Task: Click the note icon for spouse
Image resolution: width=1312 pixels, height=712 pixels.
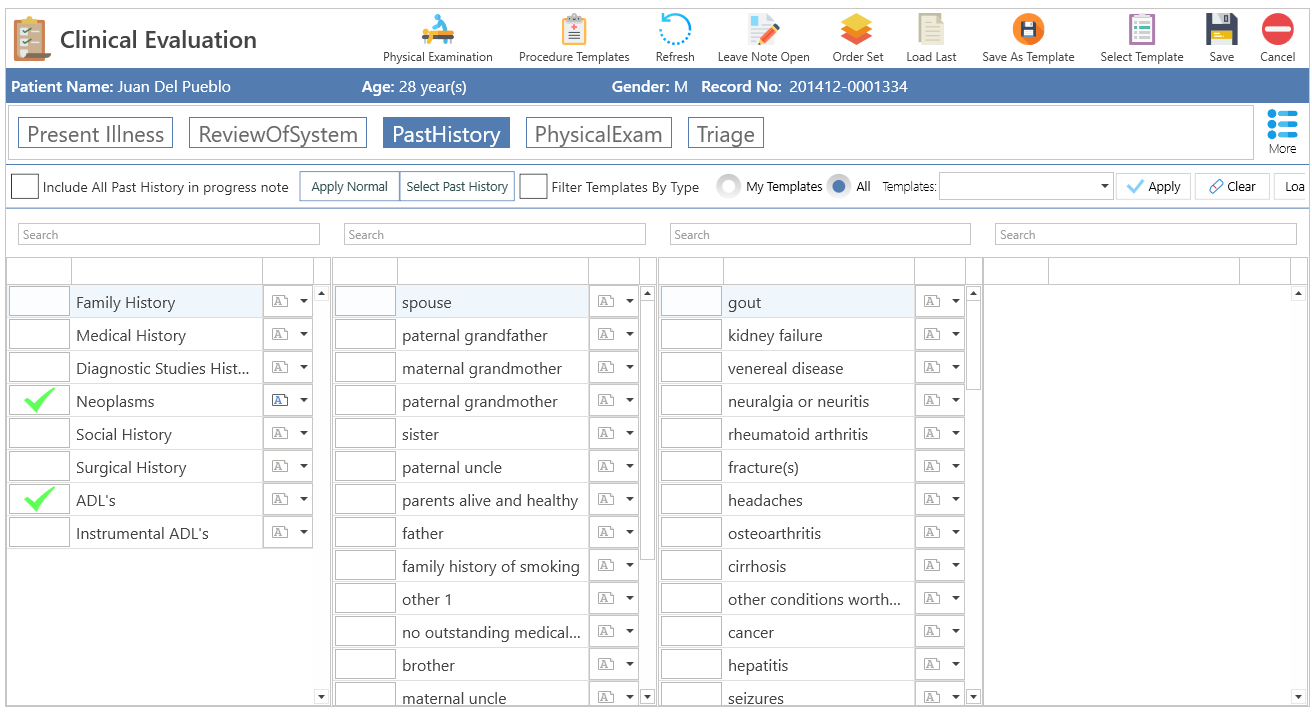Action: pos(606,302)
